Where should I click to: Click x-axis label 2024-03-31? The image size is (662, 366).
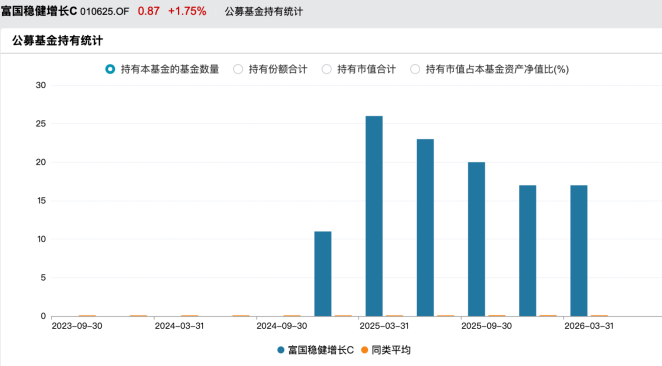[179, 326]
